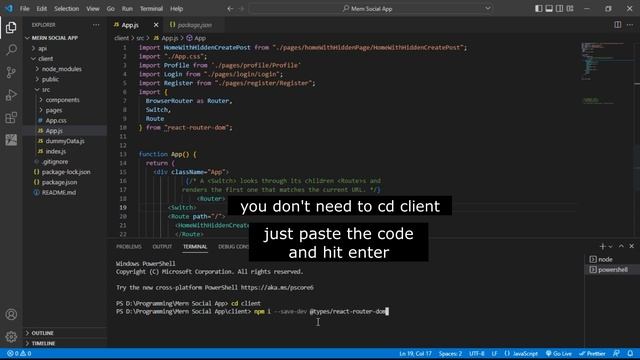This screenshot has width=640, height=360.
Task: Expand the TIMELINE section
Action: click(43, 343)
